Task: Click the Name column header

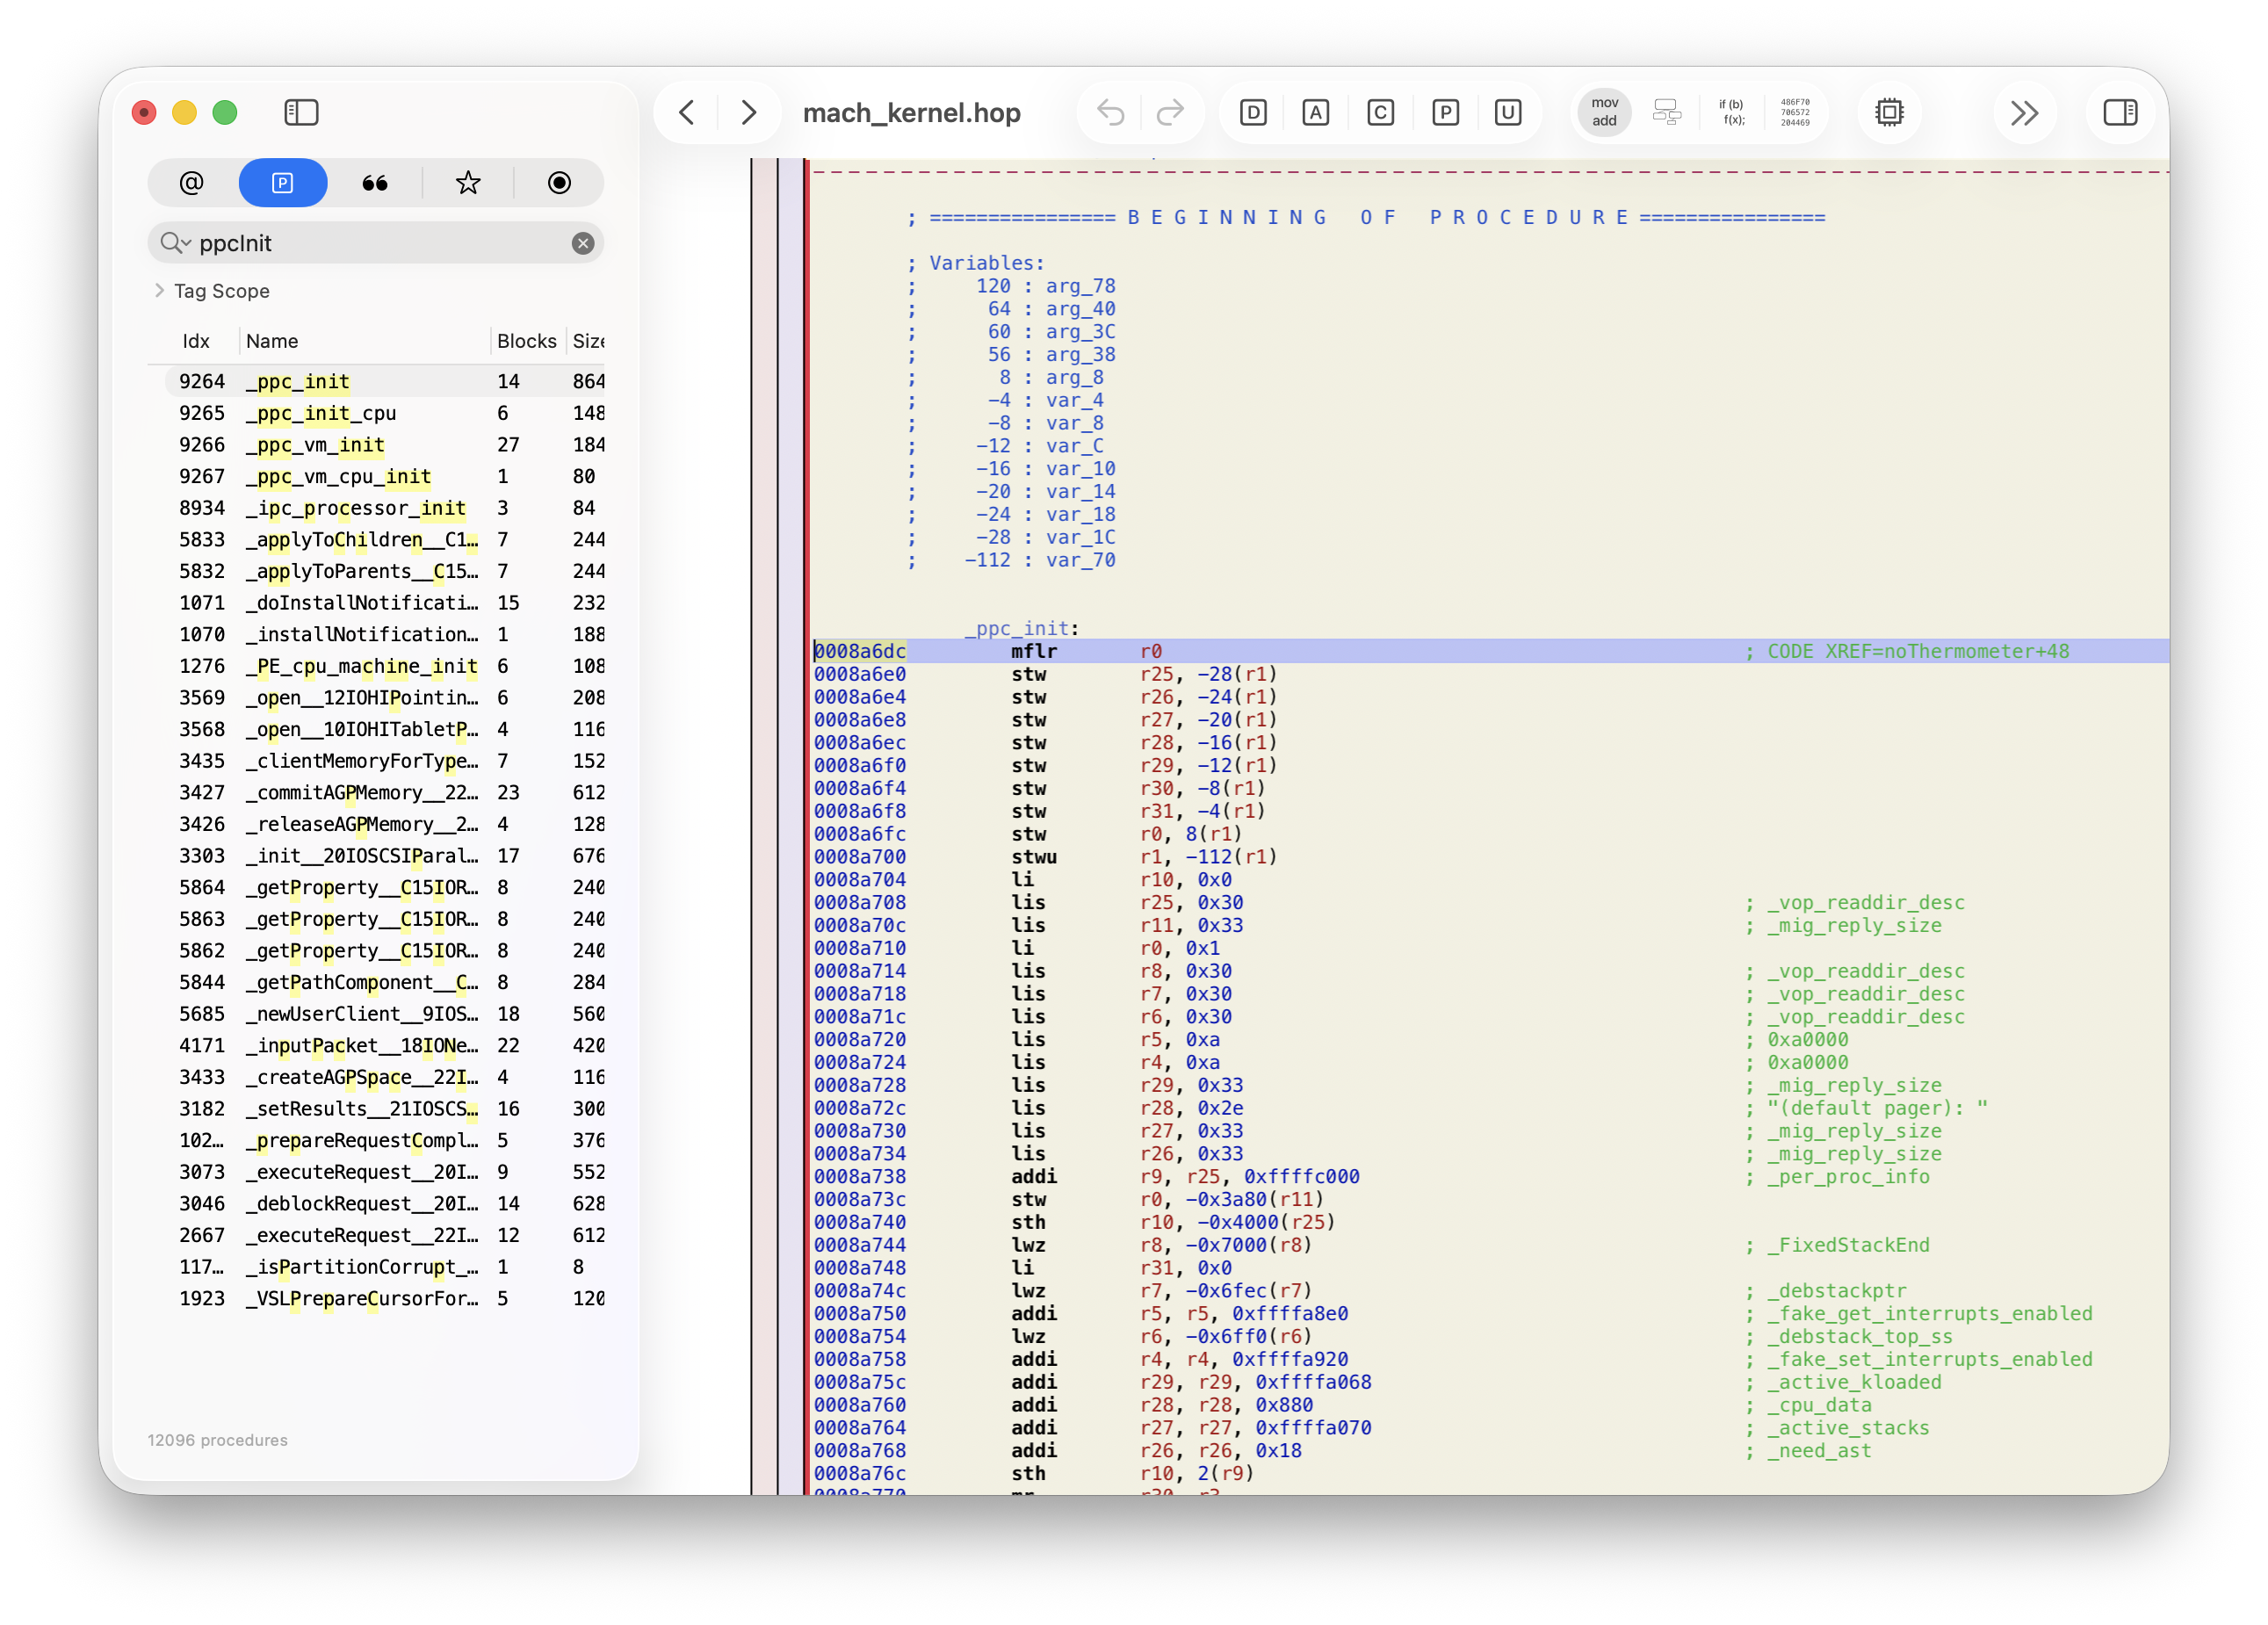Action: 271,341
